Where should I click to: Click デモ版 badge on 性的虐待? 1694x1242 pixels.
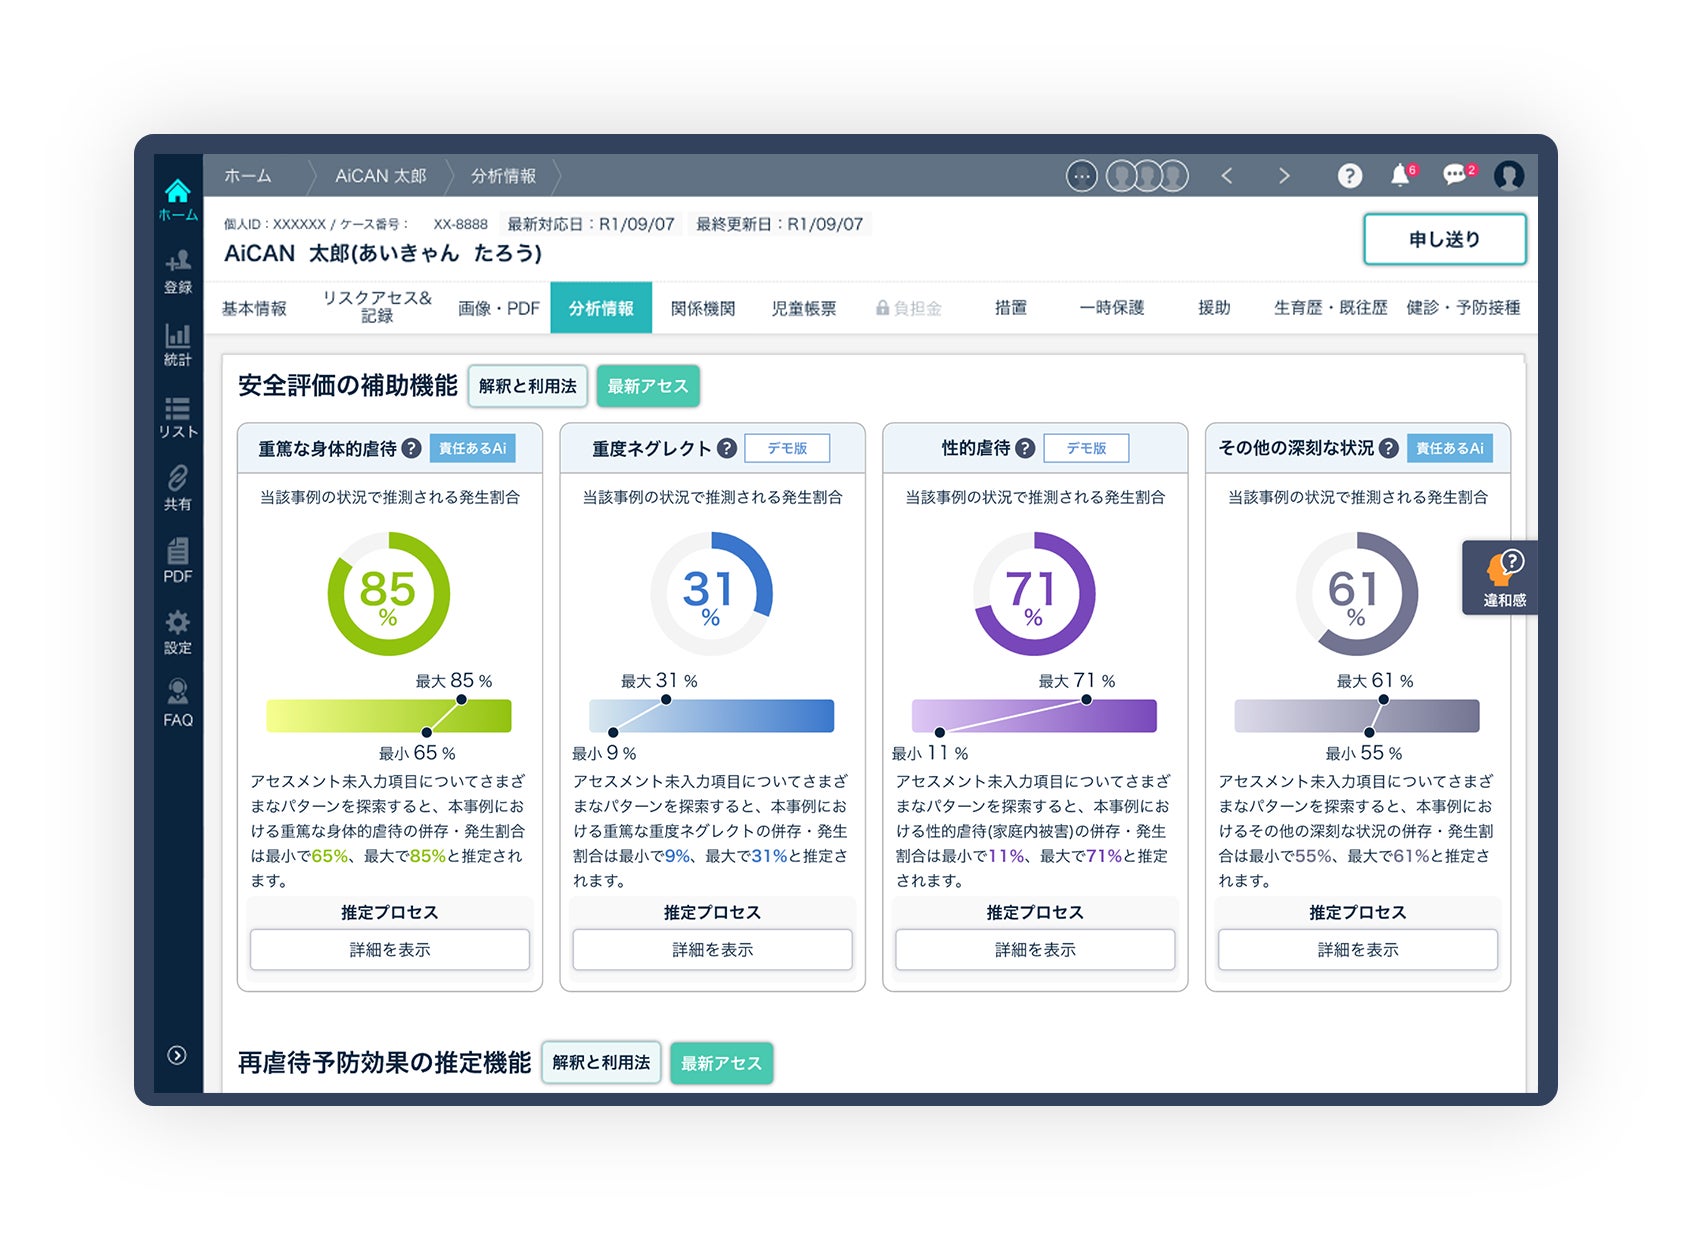click(x=1086, y=448)
